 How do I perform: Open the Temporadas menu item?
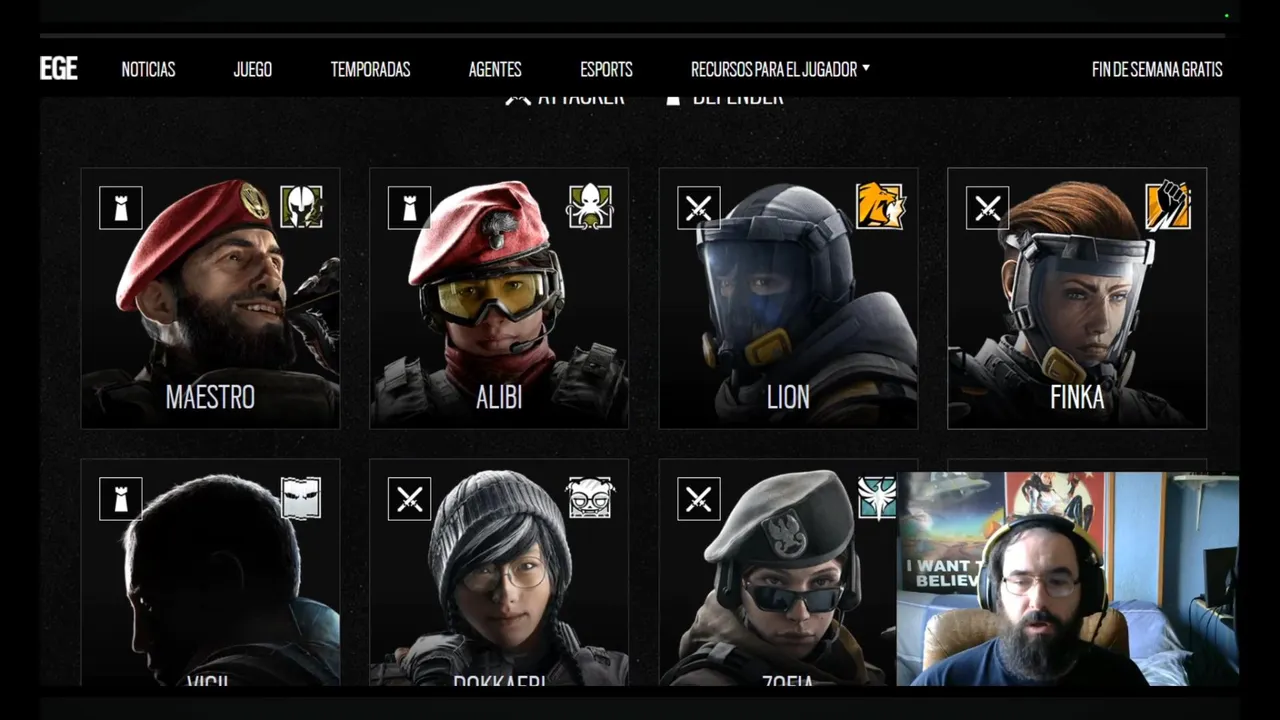(x=370, y=69)
